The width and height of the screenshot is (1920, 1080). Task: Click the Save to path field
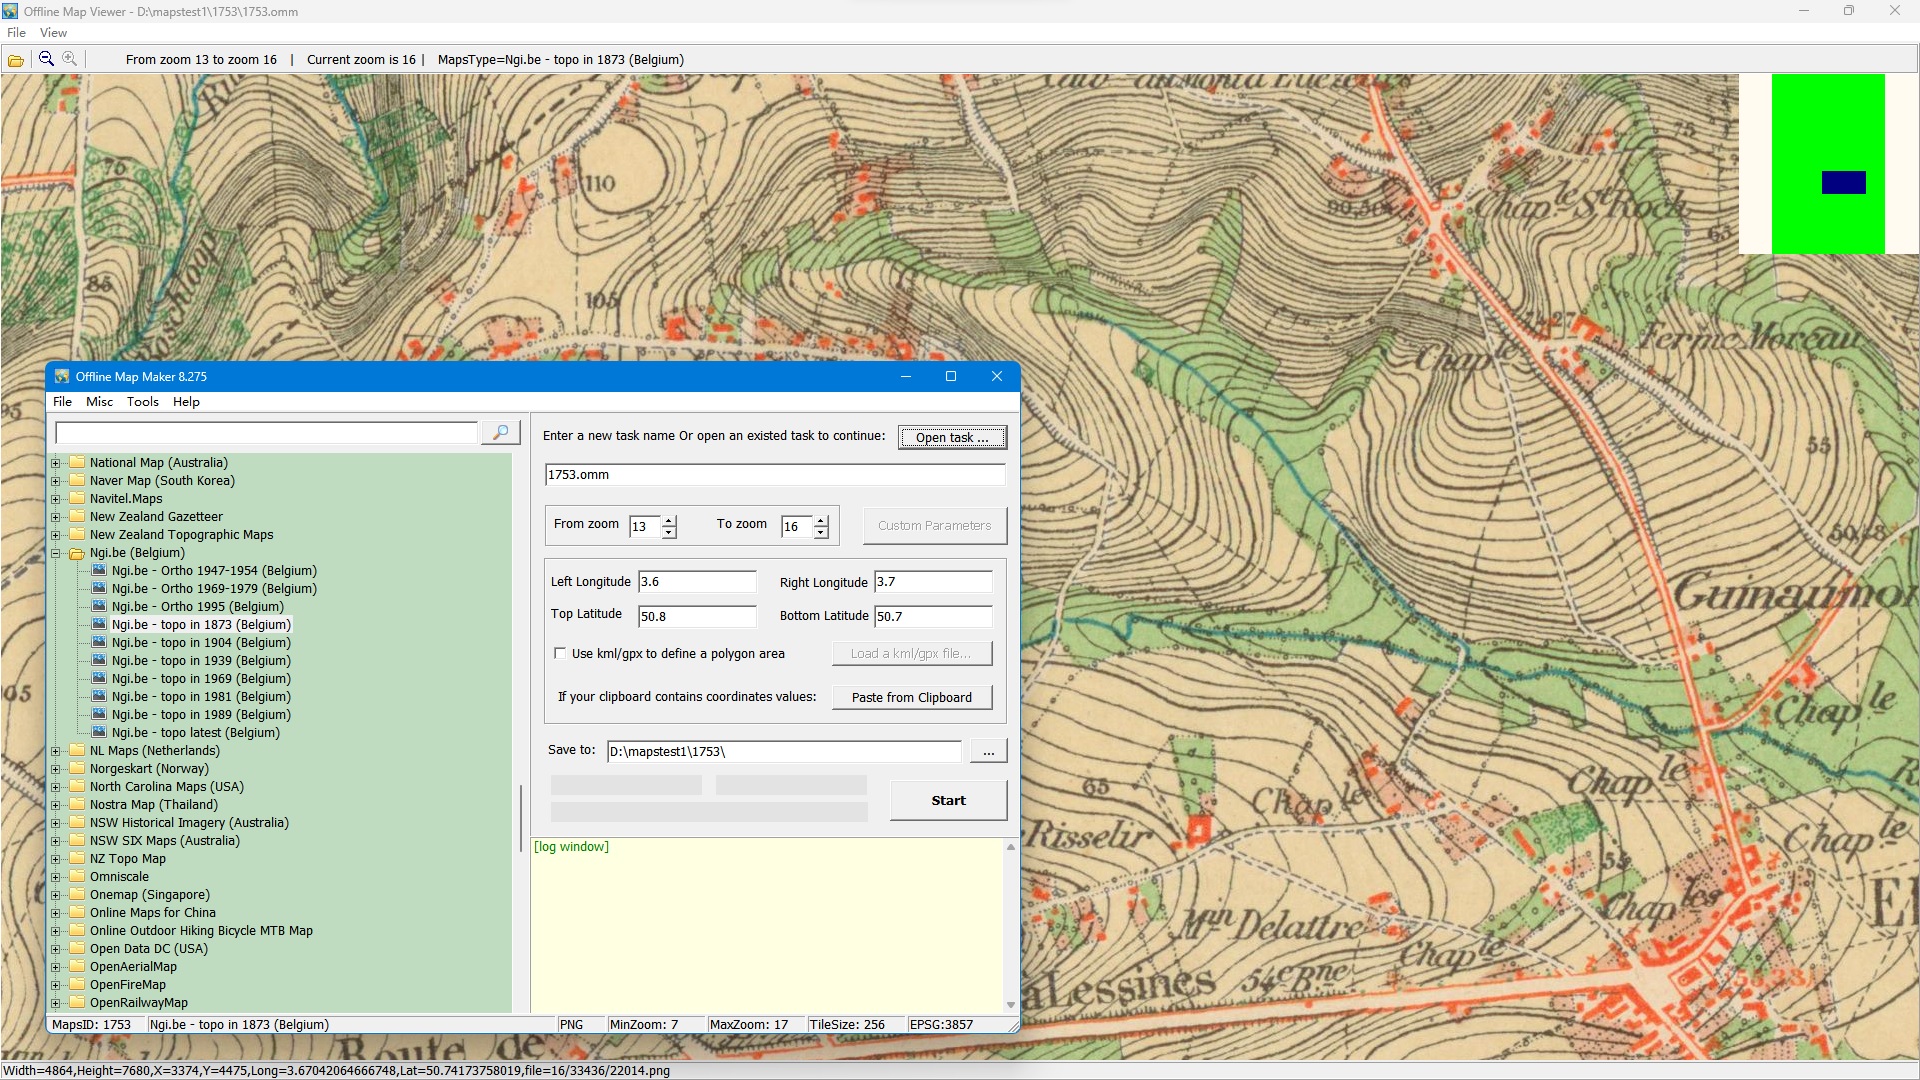[x=784, y=751]
